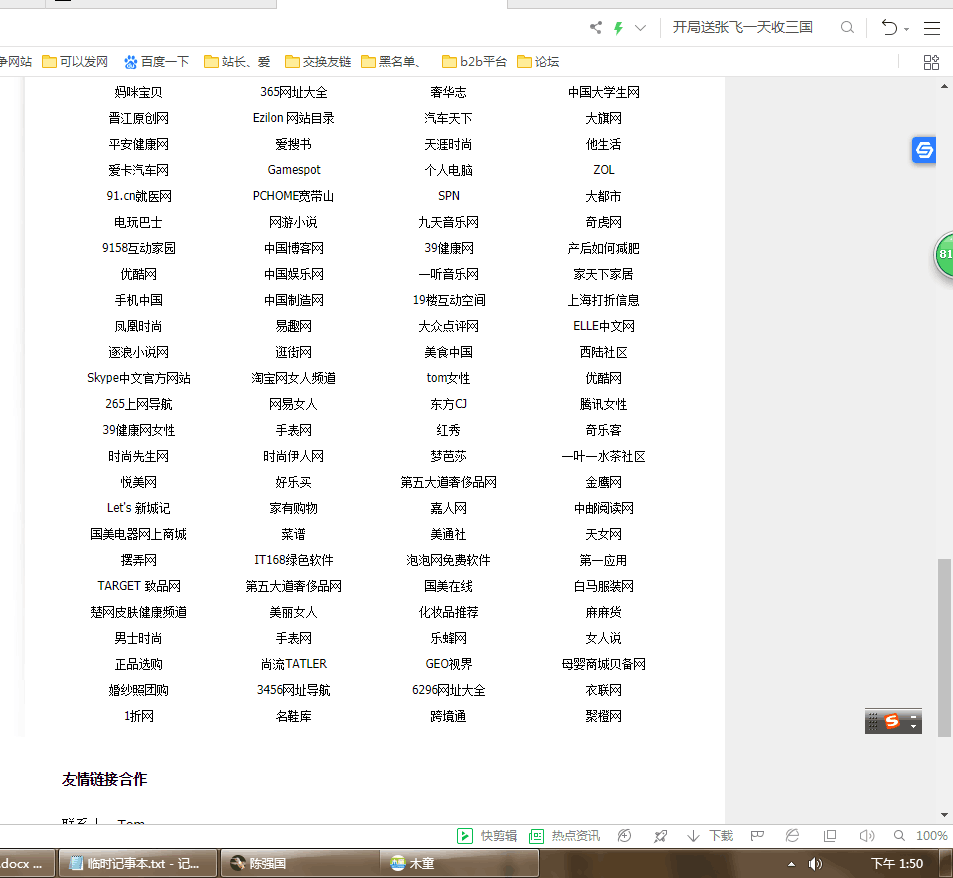Open Sogou input toolbar dropdown arrow
Screen dimensions: 953x878
pos(913,725)
